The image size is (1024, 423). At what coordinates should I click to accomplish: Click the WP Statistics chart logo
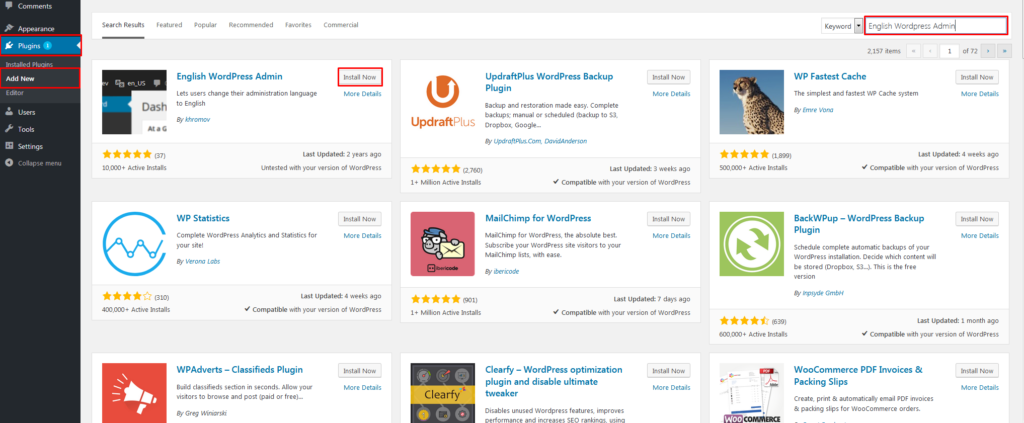point(135,243)
